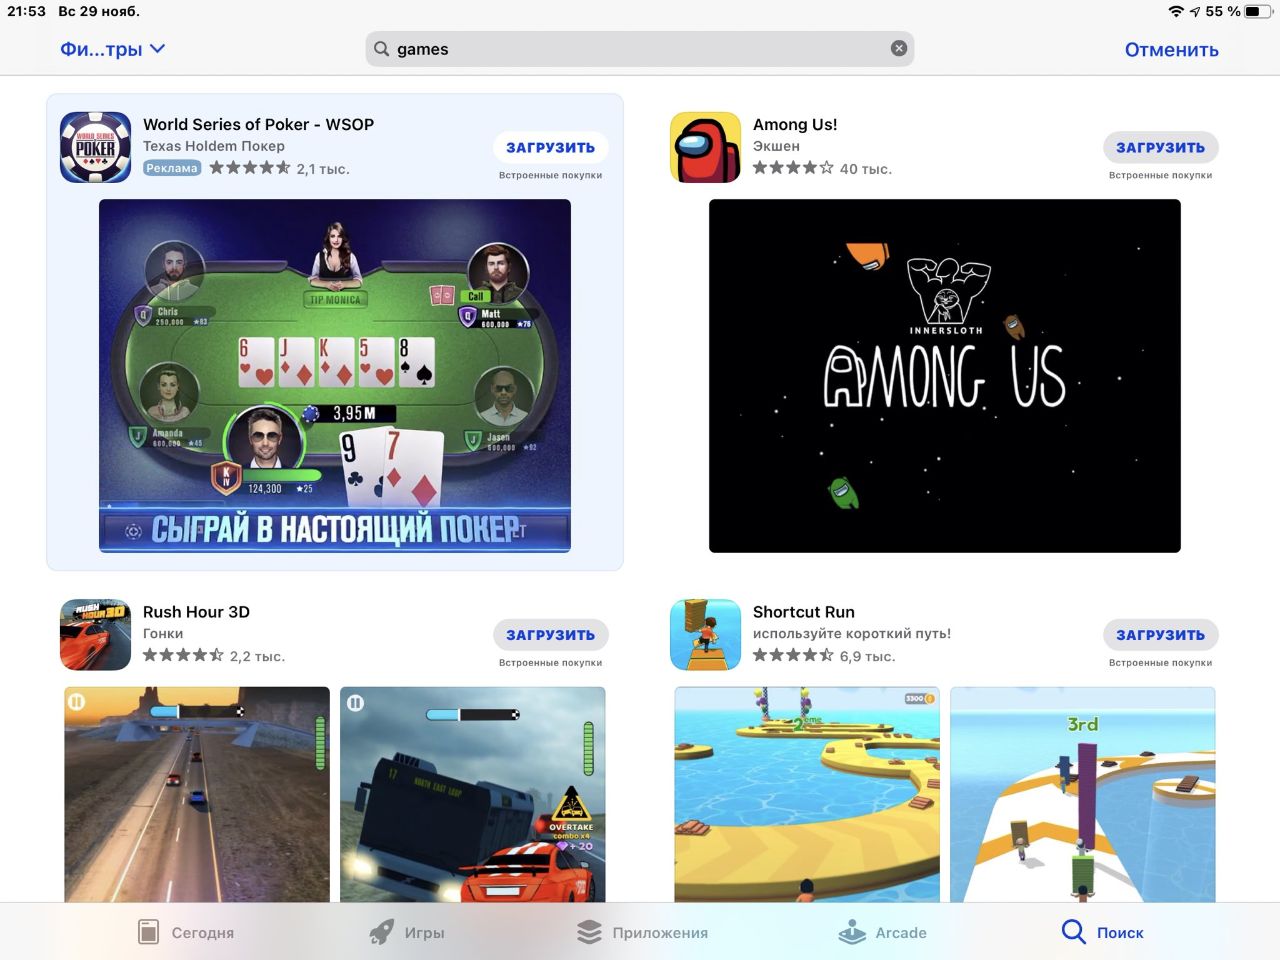Image resolution: width=1280 pixels, height=960 pixels.
Task: Check the battery indicator in status bar
Action: pos(1258,11)
